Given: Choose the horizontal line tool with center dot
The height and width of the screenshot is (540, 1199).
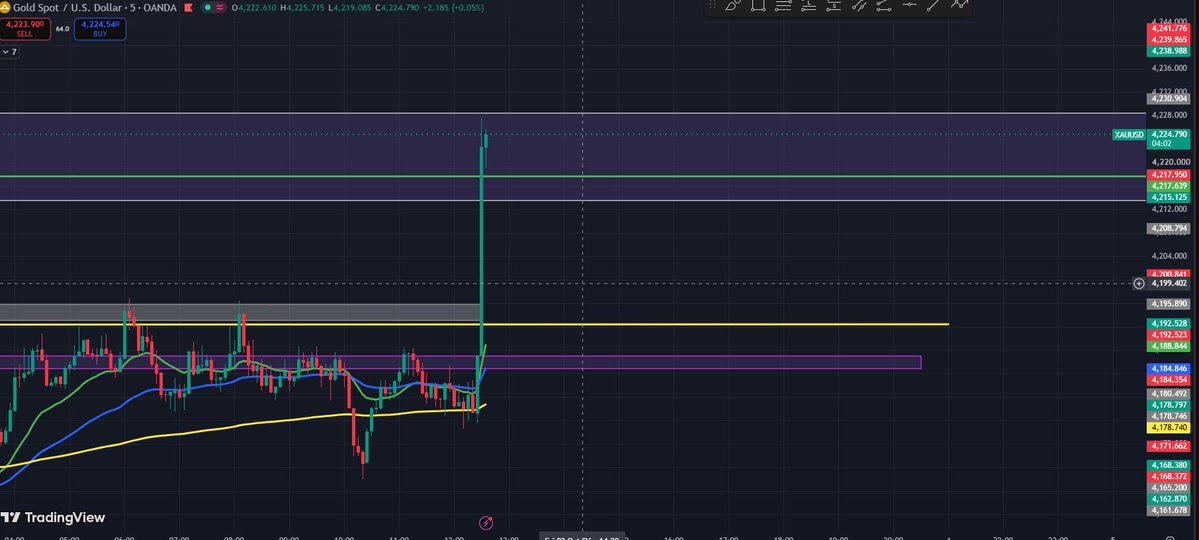Looking at the screenshot, I should tap(909, 5).
